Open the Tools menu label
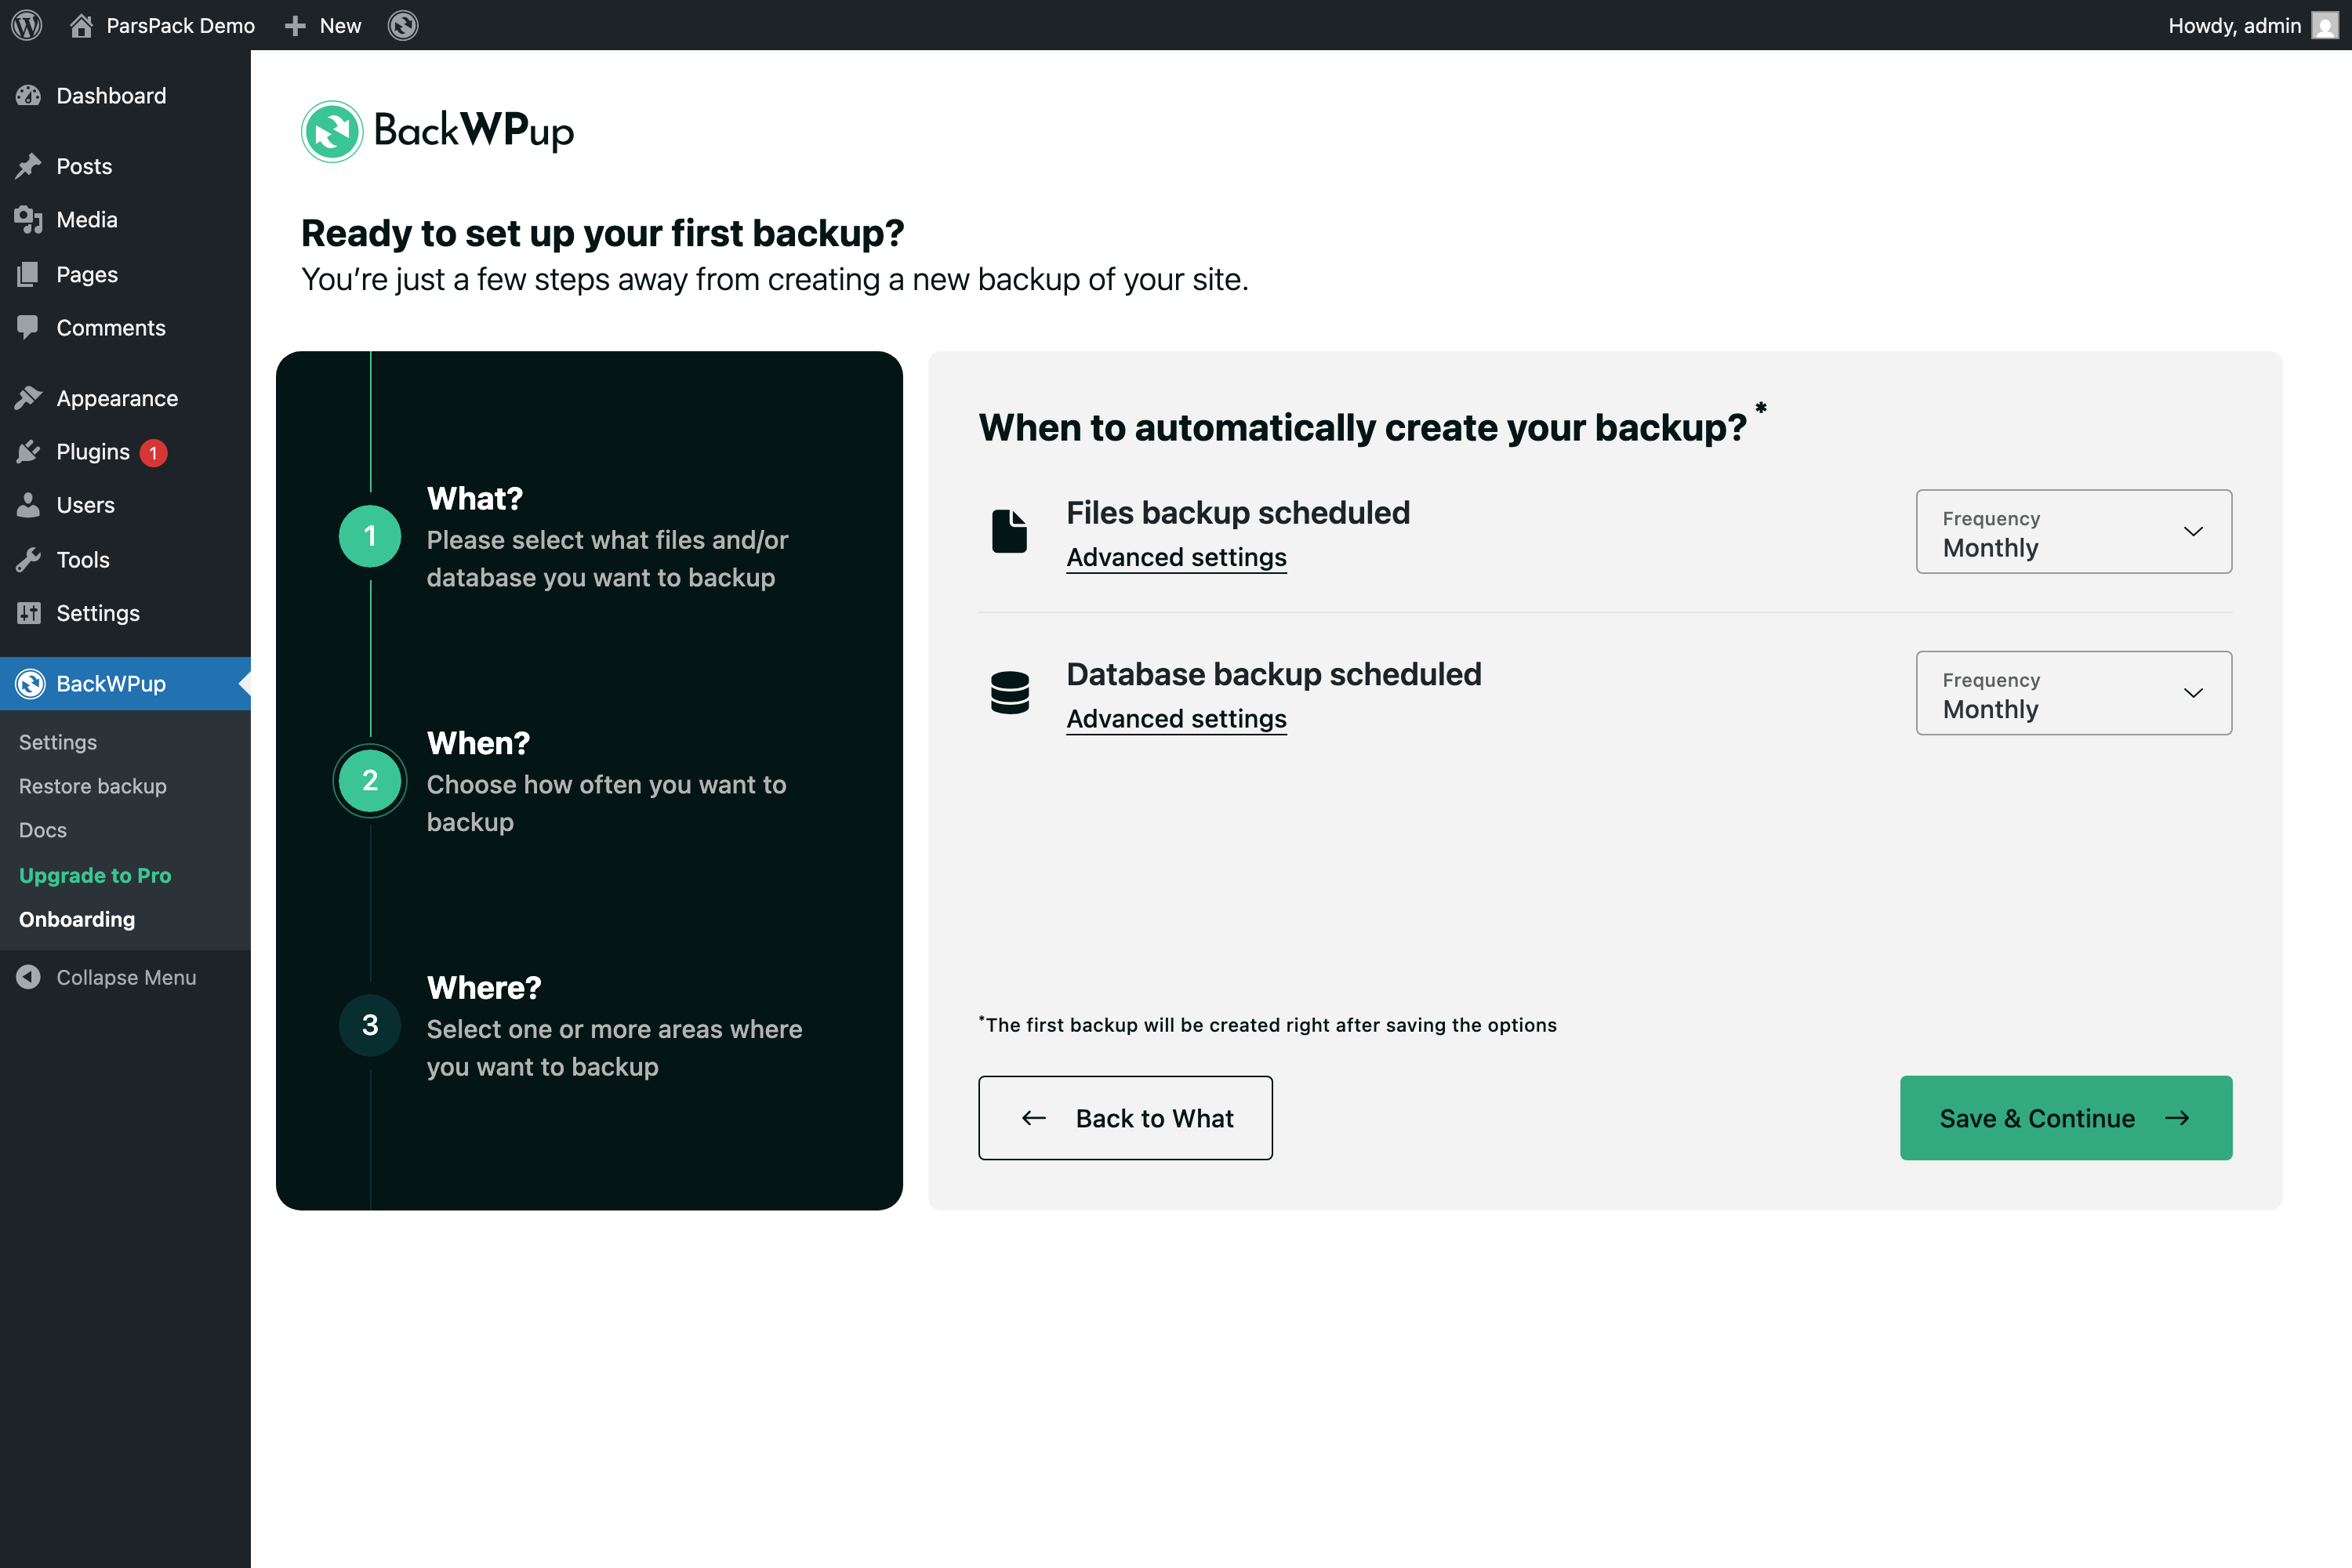The width and height of the screenshot is (2352, 1568). [x=83, y=559]
